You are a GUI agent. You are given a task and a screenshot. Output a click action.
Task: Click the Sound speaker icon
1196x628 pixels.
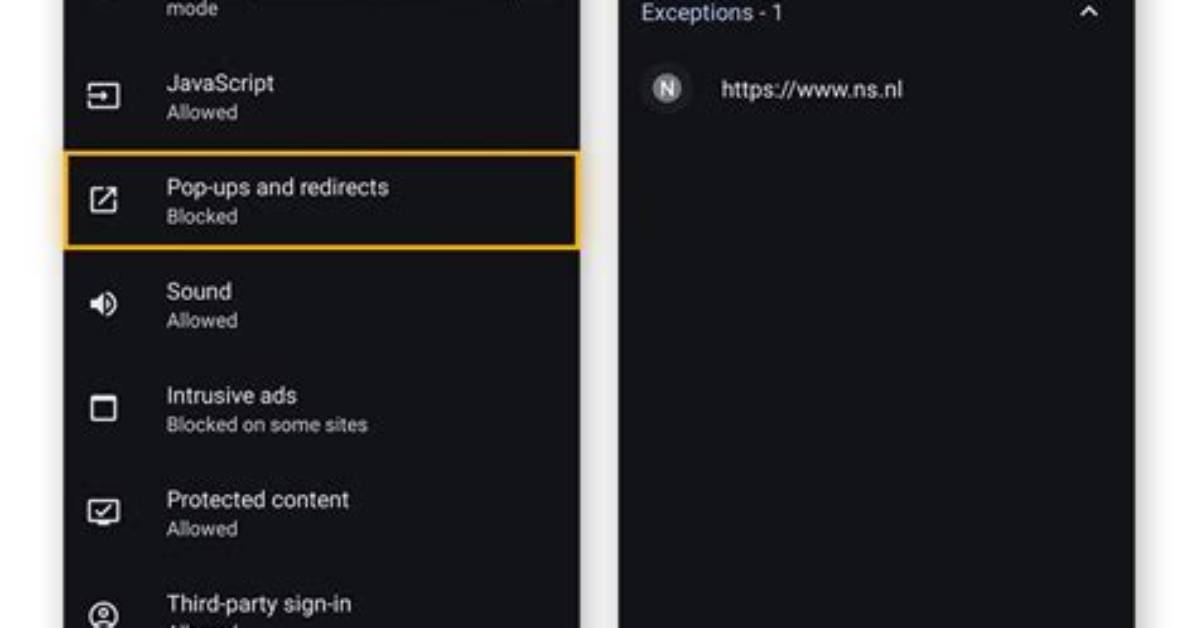click(103, 304)
